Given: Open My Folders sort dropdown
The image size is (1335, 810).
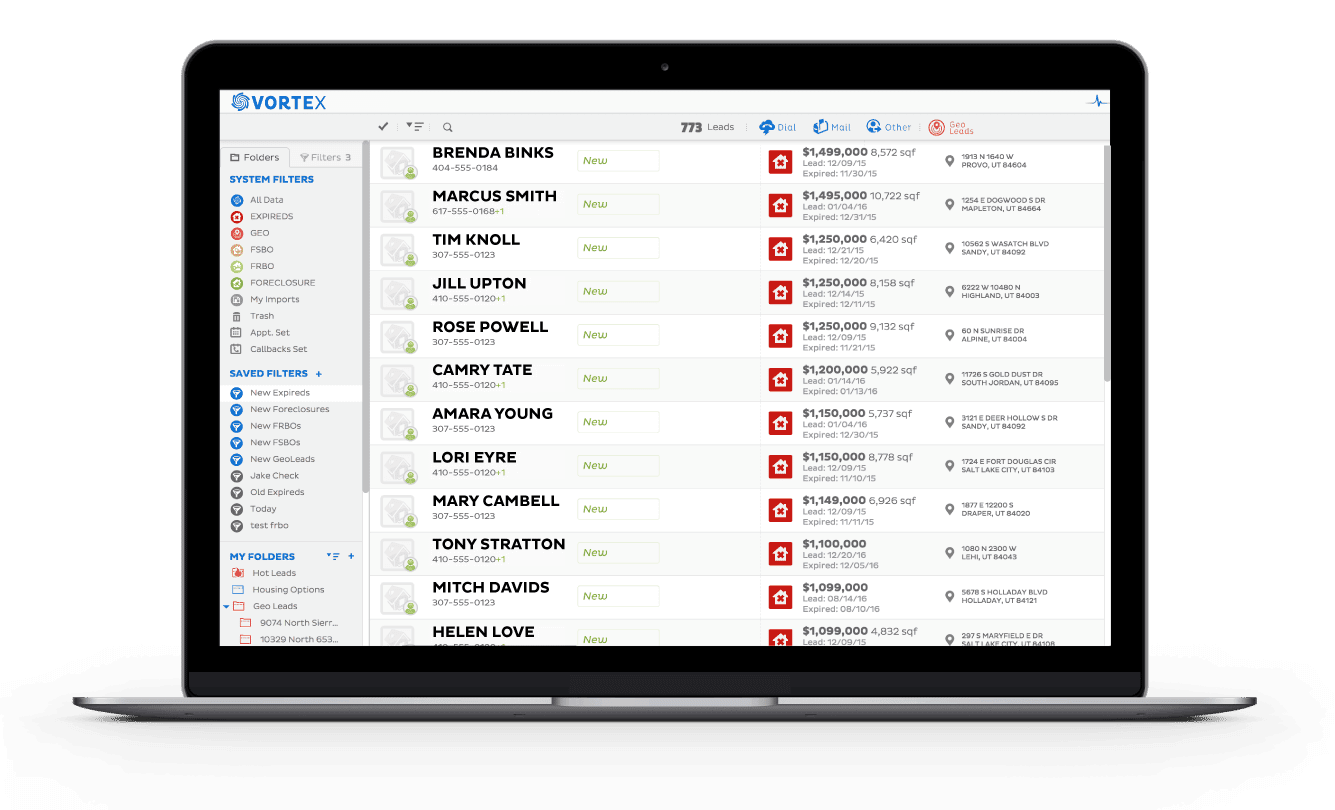Looking at the screenshot, I should (334, 556).
